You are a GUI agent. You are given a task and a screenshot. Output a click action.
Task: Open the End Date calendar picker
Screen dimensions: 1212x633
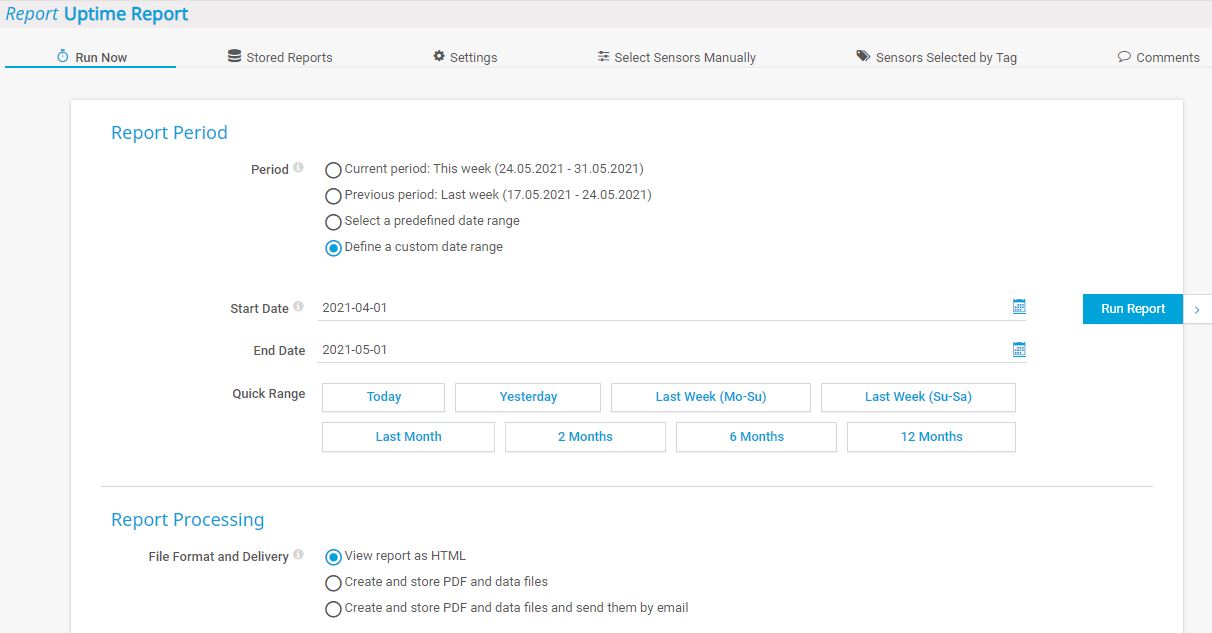(1019, 348)
